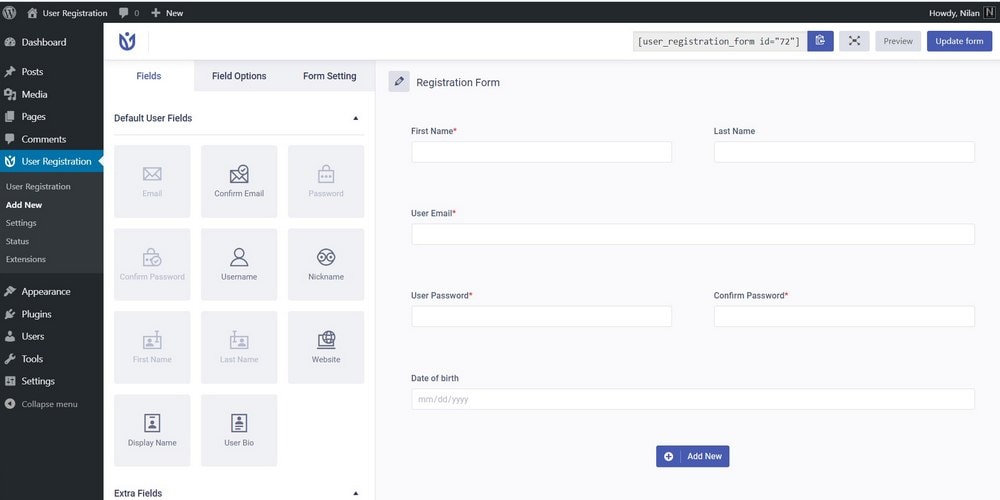
Task: Open the User Registration site home link
Action: pyautogui.click(x=67, y=13)
